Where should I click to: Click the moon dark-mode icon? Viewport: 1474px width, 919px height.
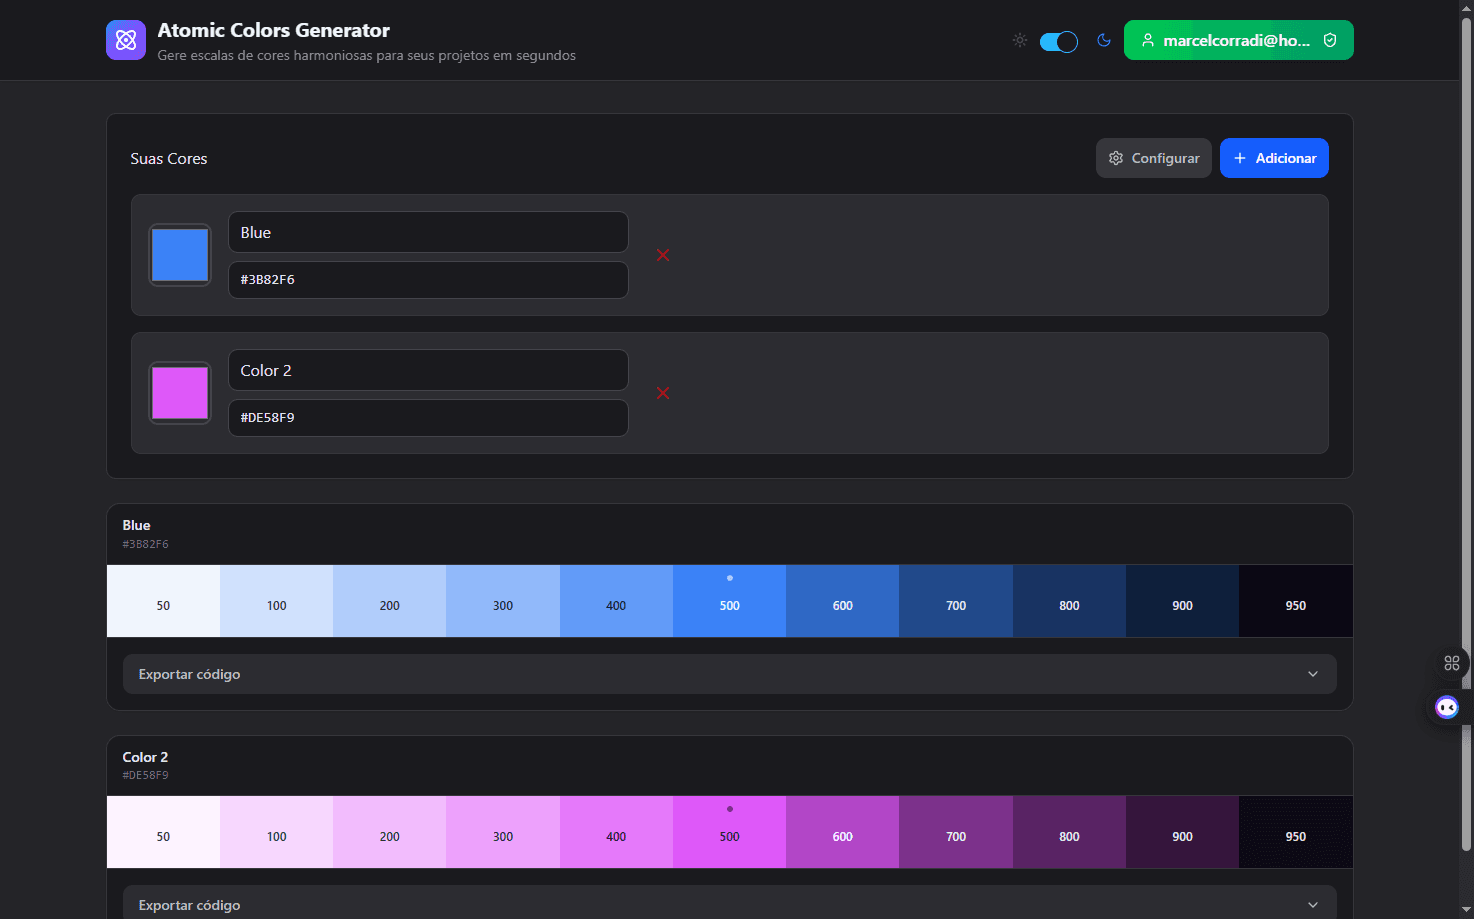pos(1103,40)
